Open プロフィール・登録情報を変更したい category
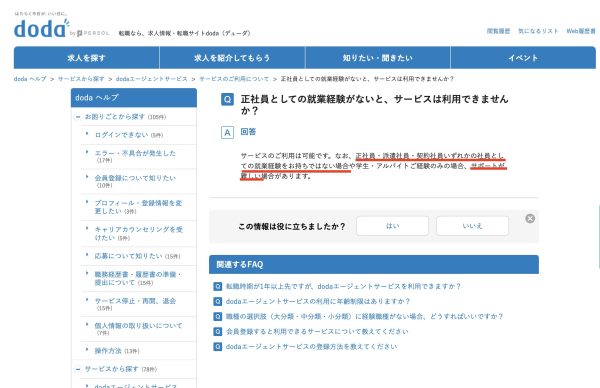Image resolution: width=600 pixels, height=388 pixels. [138, 207]
